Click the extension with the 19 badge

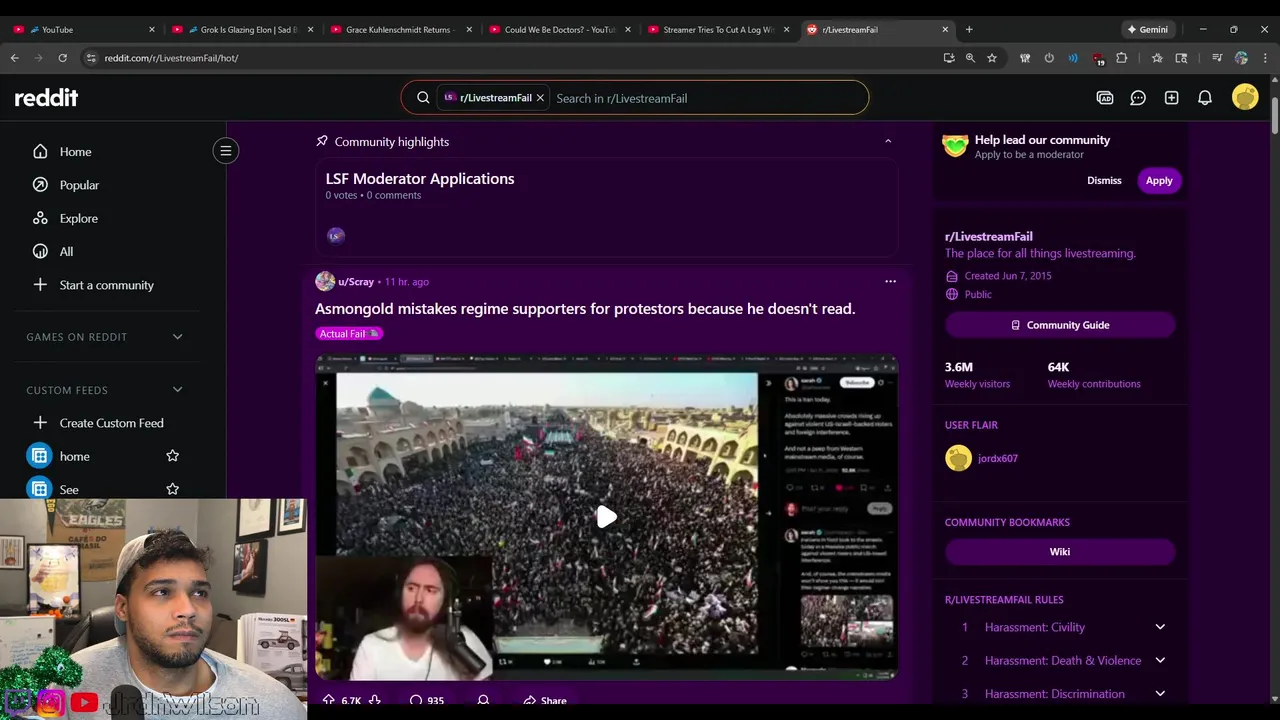pos(1098,59)
